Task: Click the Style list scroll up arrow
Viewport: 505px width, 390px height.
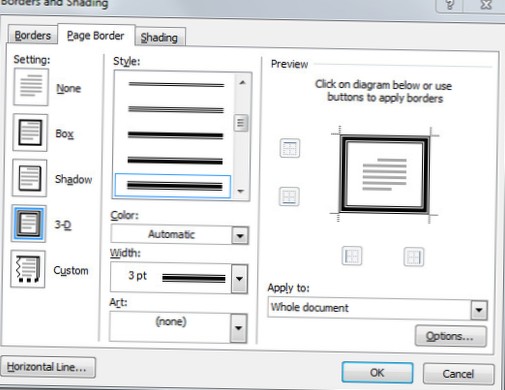Action: click(242, 82)
